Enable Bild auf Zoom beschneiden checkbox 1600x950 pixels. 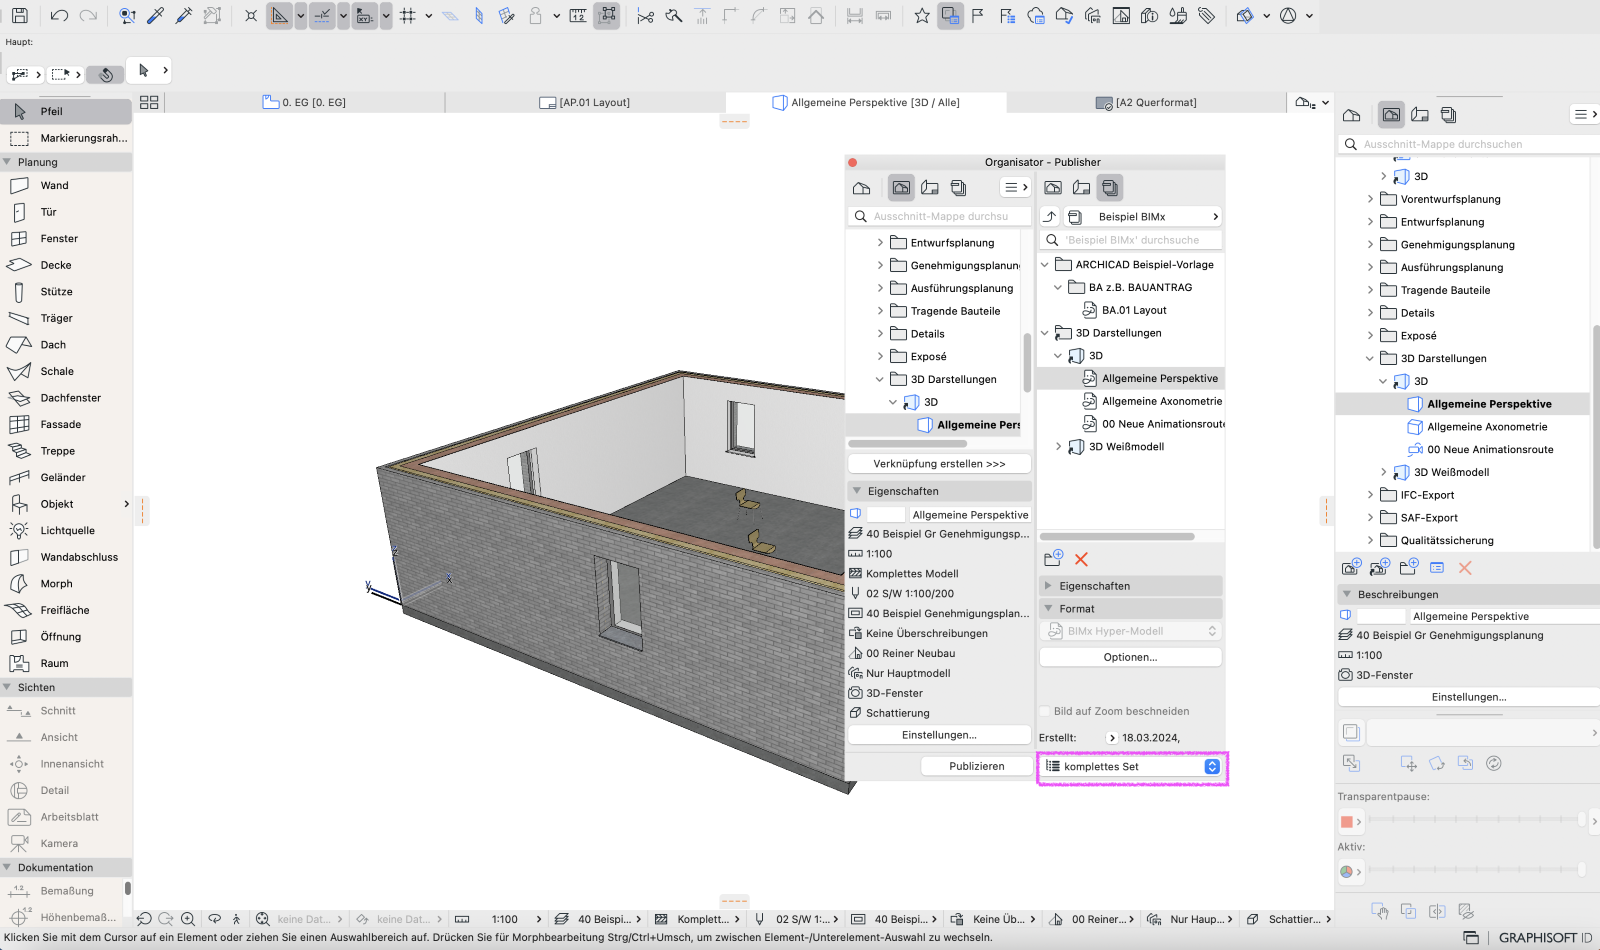click(1045, 712)
